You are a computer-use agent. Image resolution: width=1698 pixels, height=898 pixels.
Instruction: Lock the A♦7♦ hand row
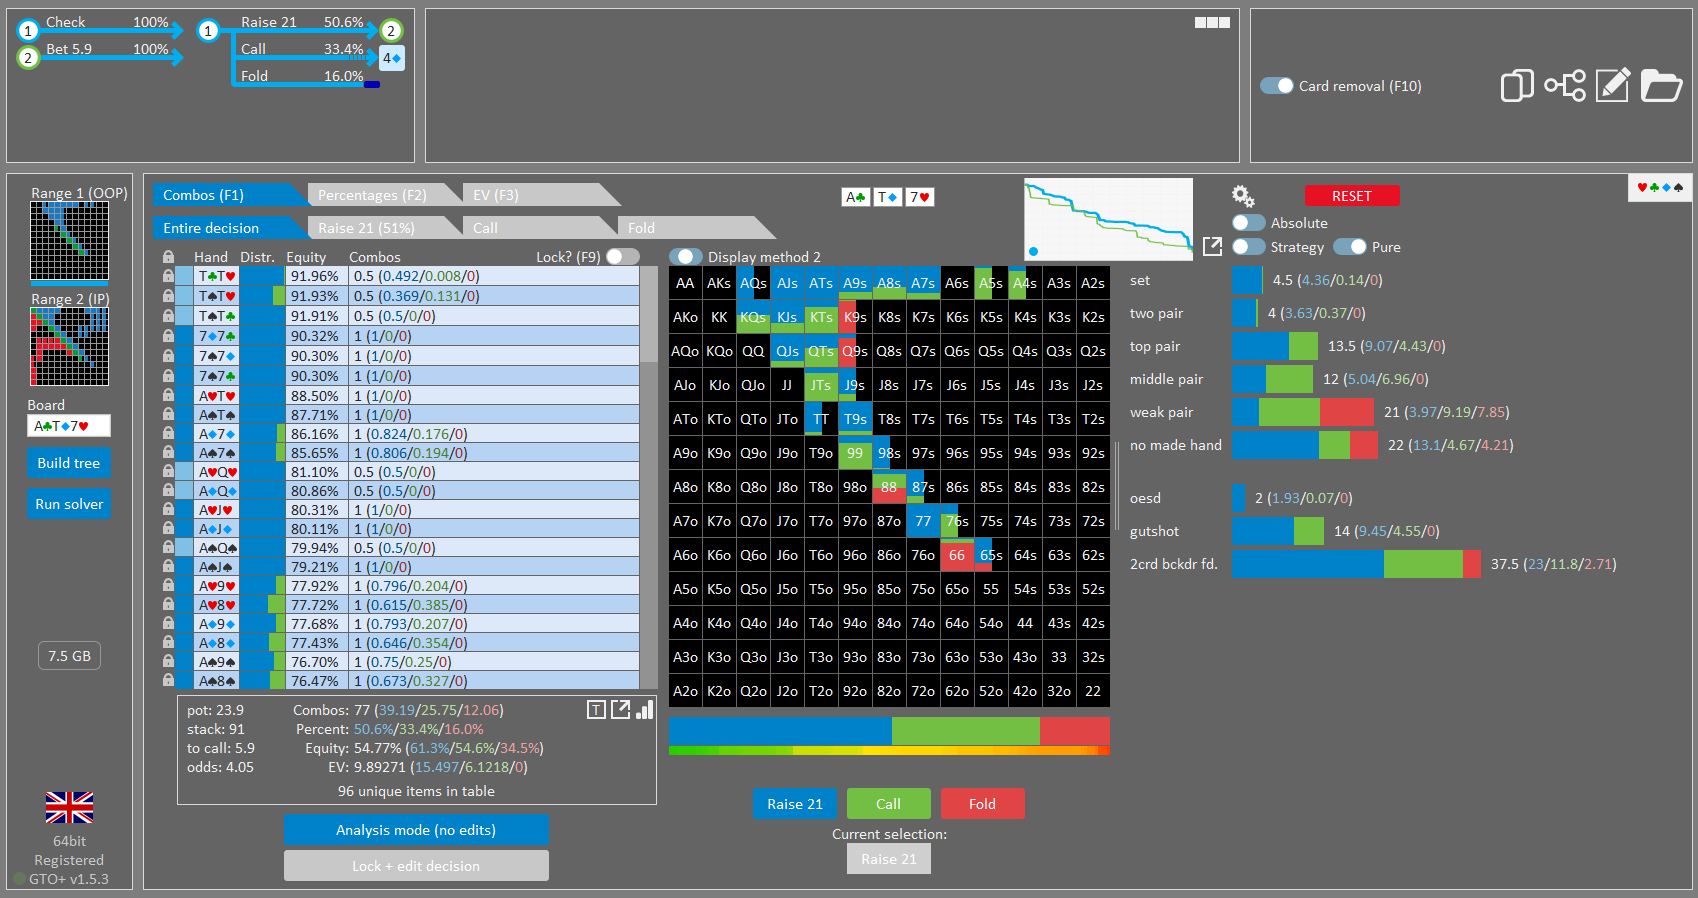tap(168, 434)
